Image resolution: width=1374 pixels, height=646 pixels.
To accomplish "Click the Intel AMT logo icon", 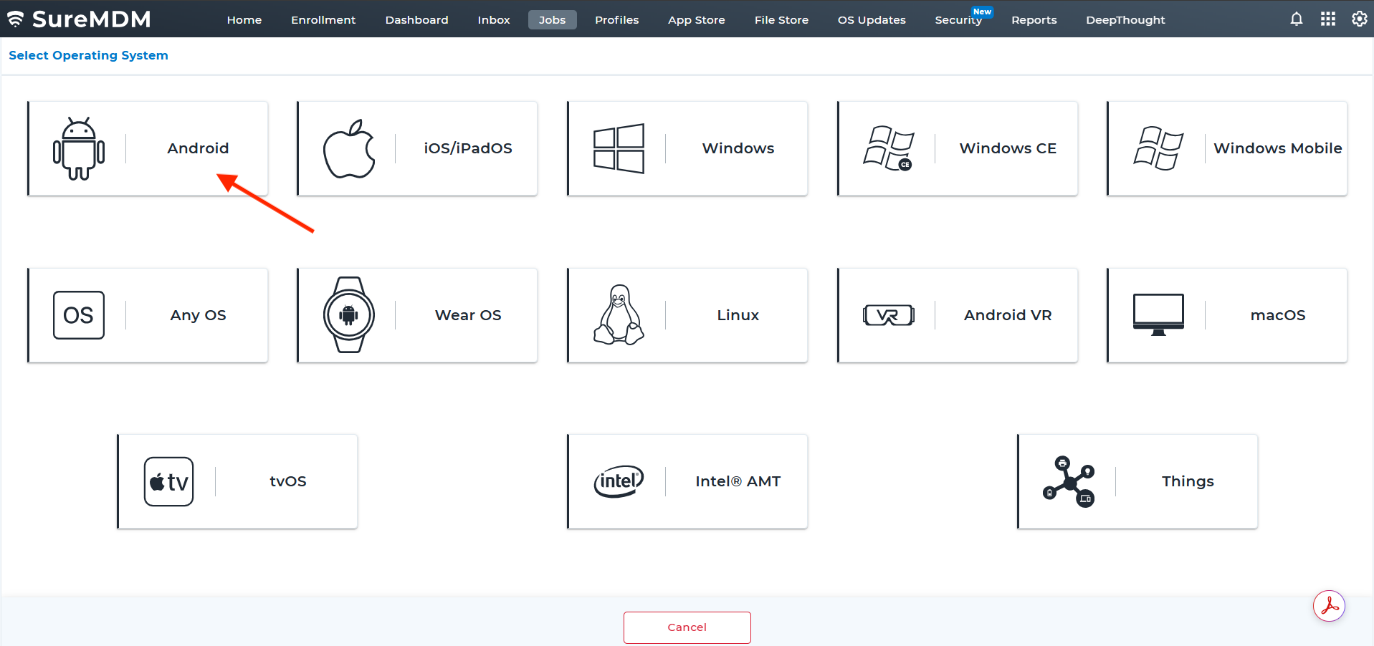I will 618,482.
